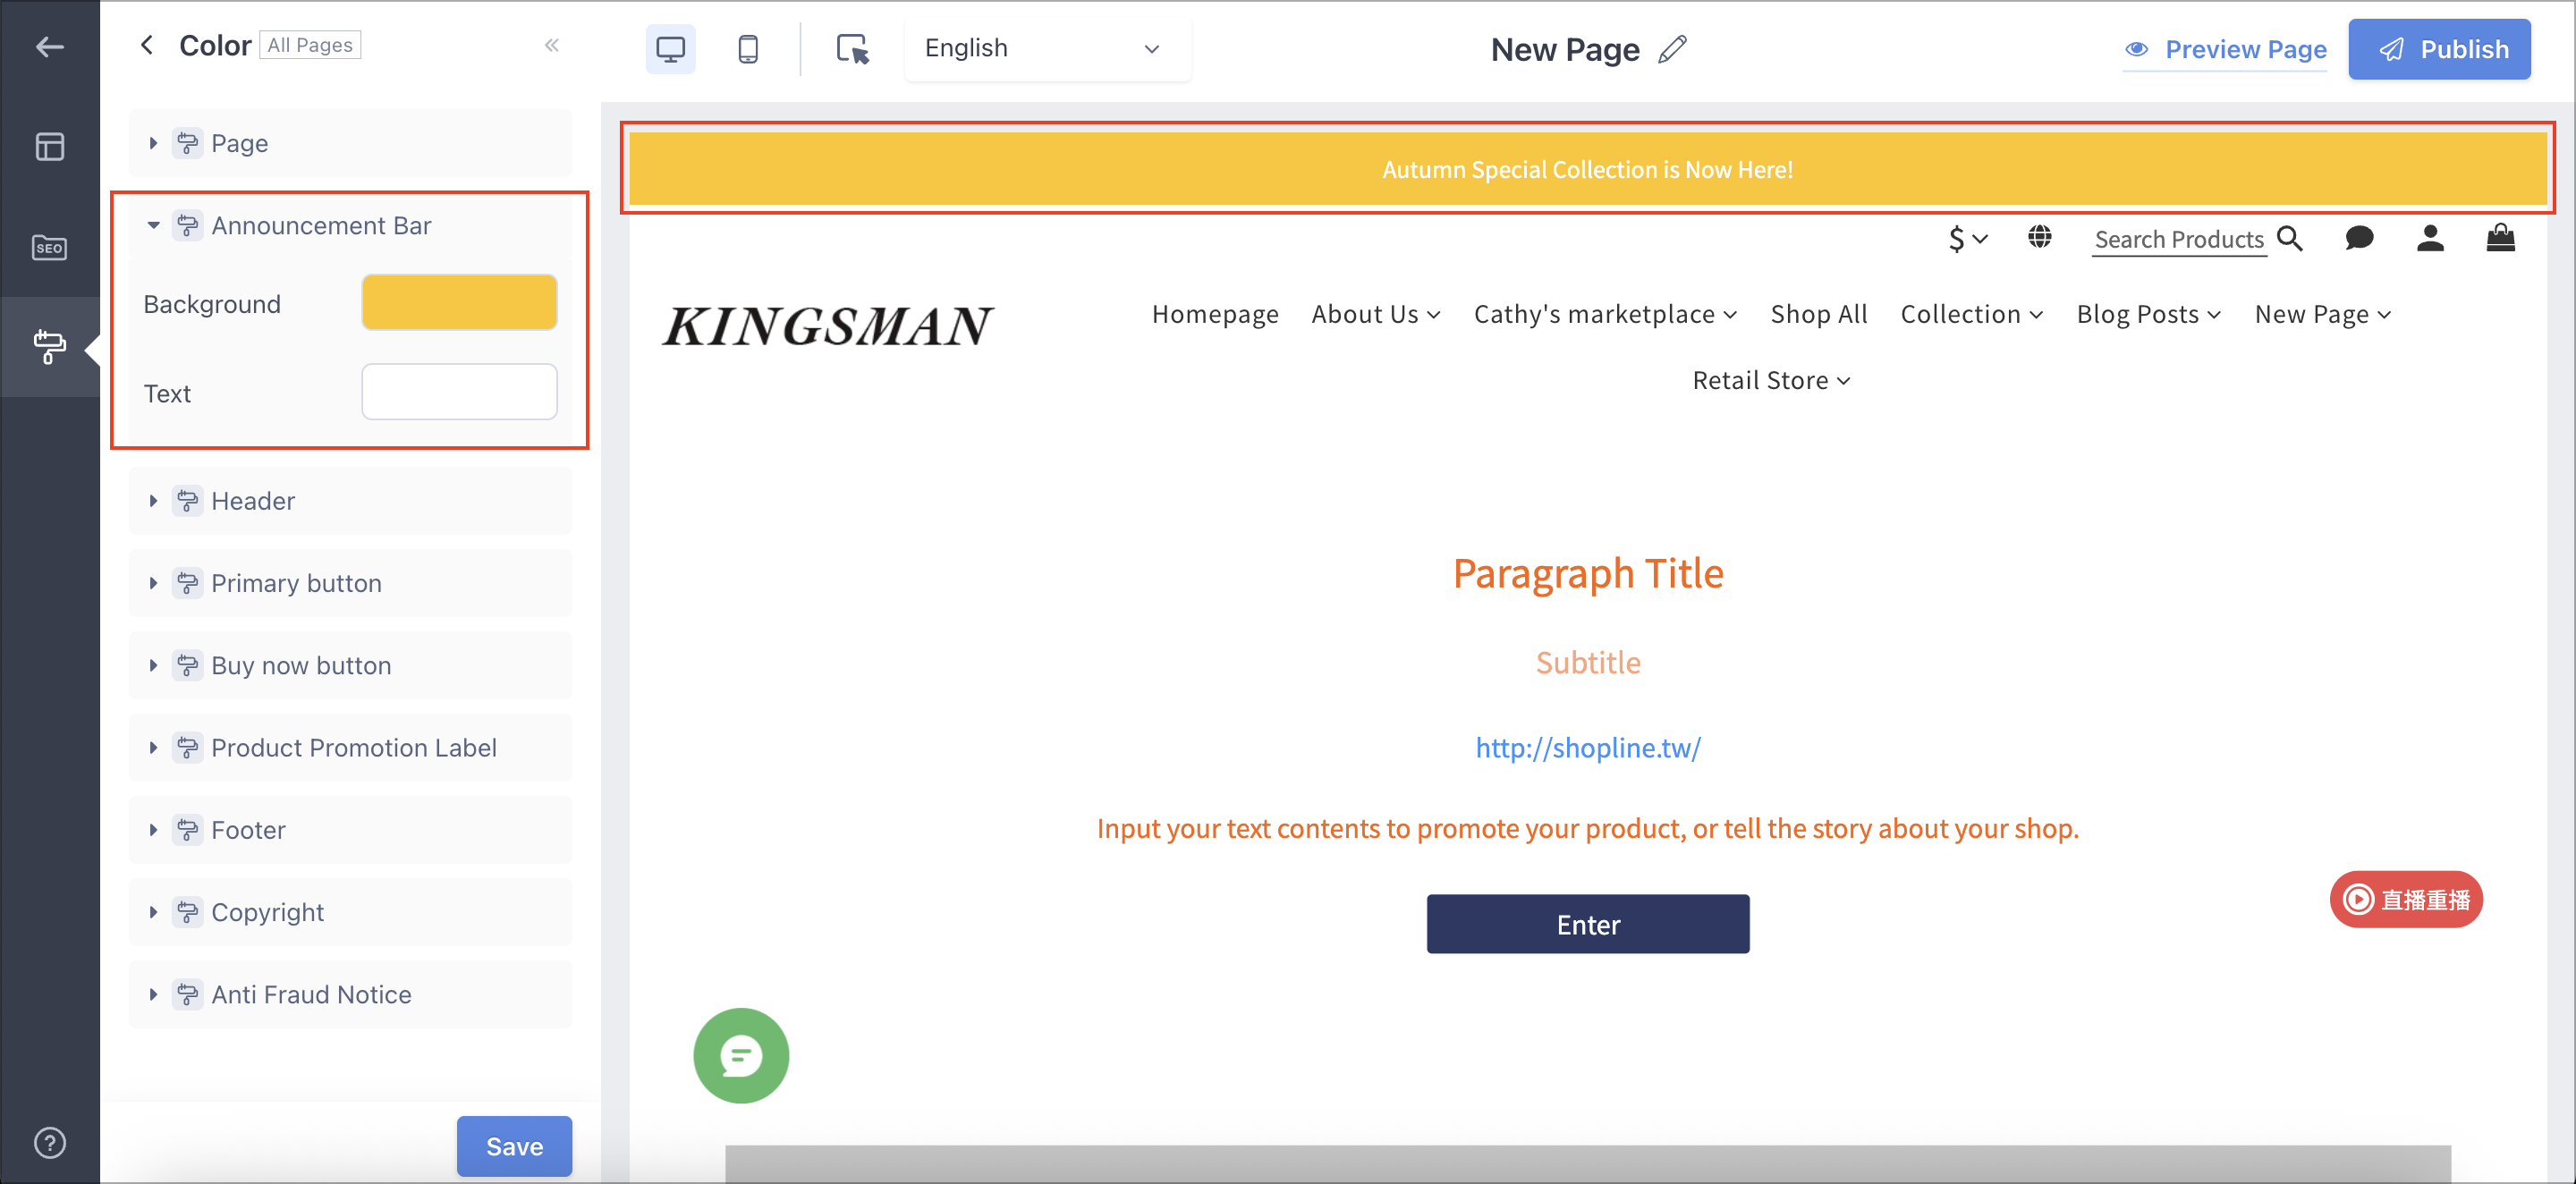The image size is (2576, 1184).
Task: Click the Homepage nav item
Action: pyautogui.click(x=1215, y=314)
